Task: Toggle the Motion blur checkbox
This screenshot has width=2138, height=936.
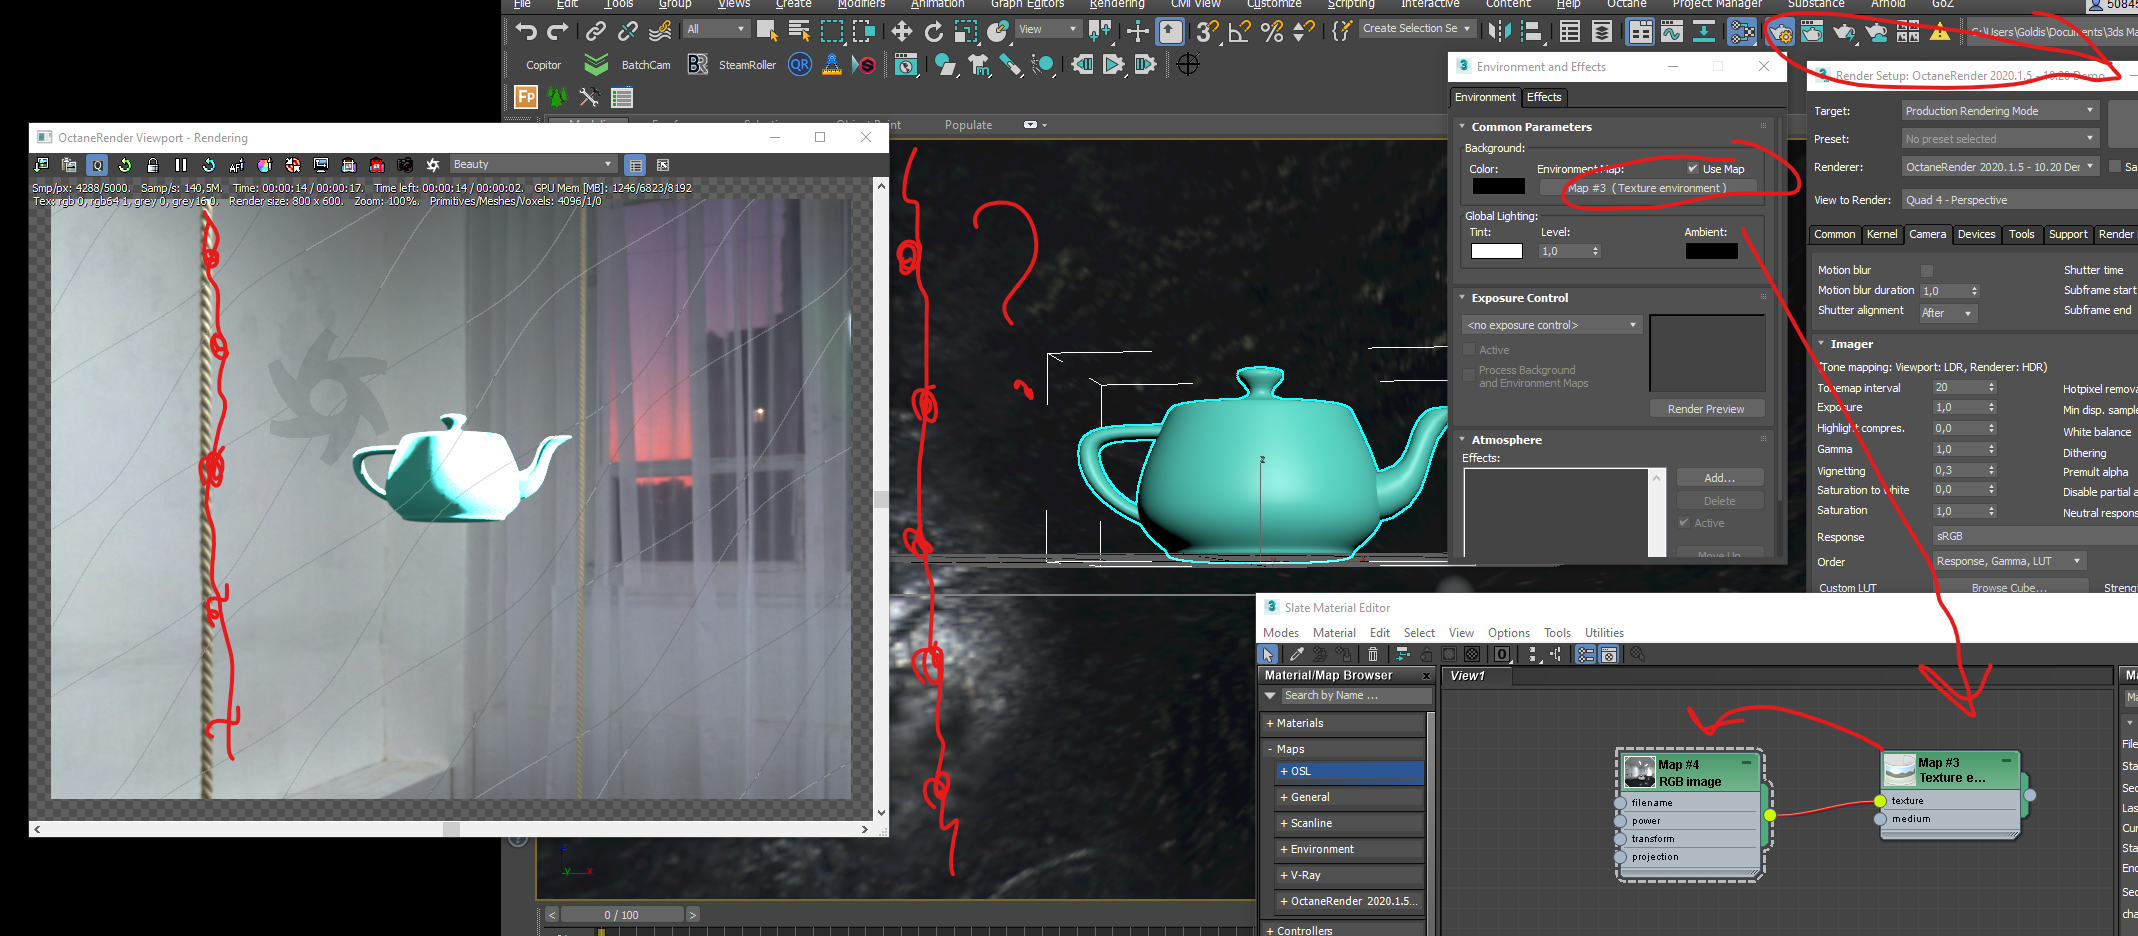Action: 1927,270
